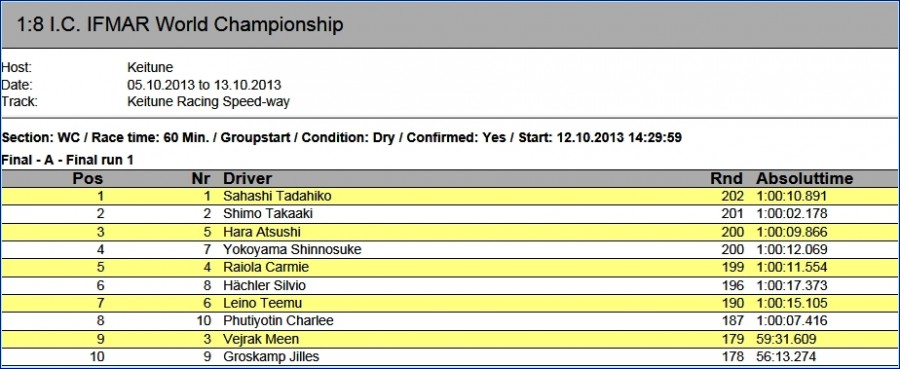900x369 pixels.
Task: Click the Vejrak Meen entry
Action: pyautogui.click(x=261, y=339)
